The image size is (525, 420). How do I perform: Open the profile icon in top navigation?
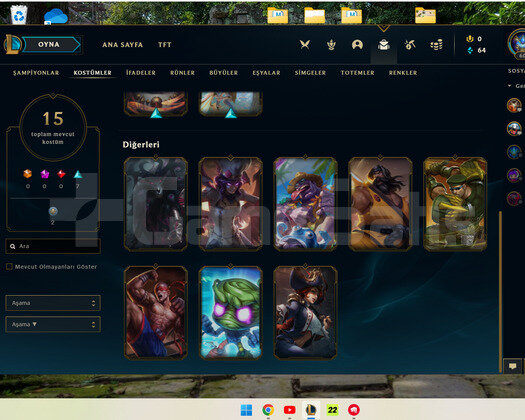[357, 45]
